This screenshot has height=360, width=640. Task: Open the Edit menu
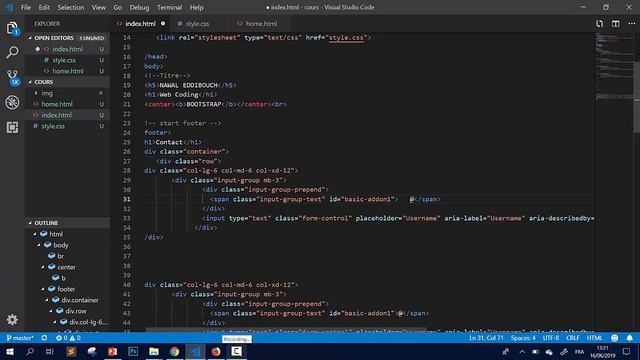click(x=44, y=7)
